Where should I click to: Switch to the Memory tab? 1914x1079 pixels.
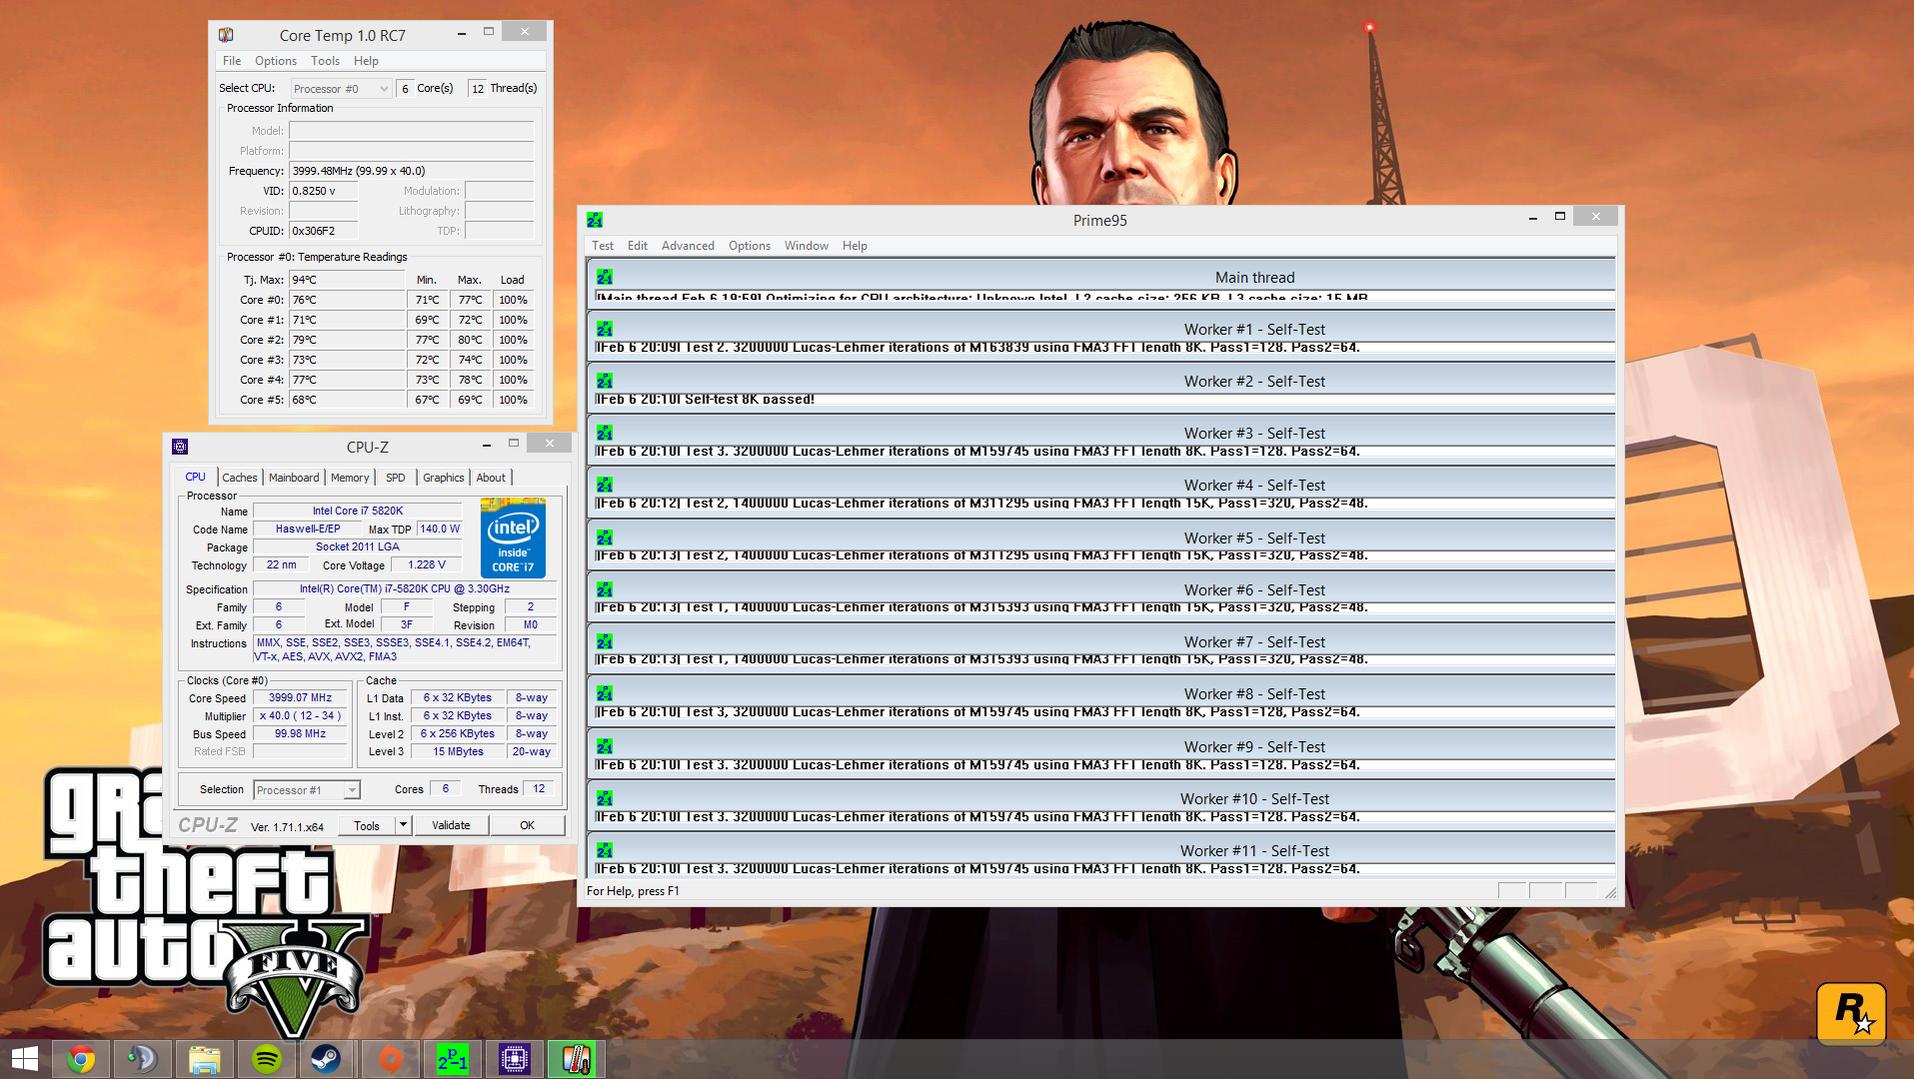pyautogui.click(x=350, y=478)
